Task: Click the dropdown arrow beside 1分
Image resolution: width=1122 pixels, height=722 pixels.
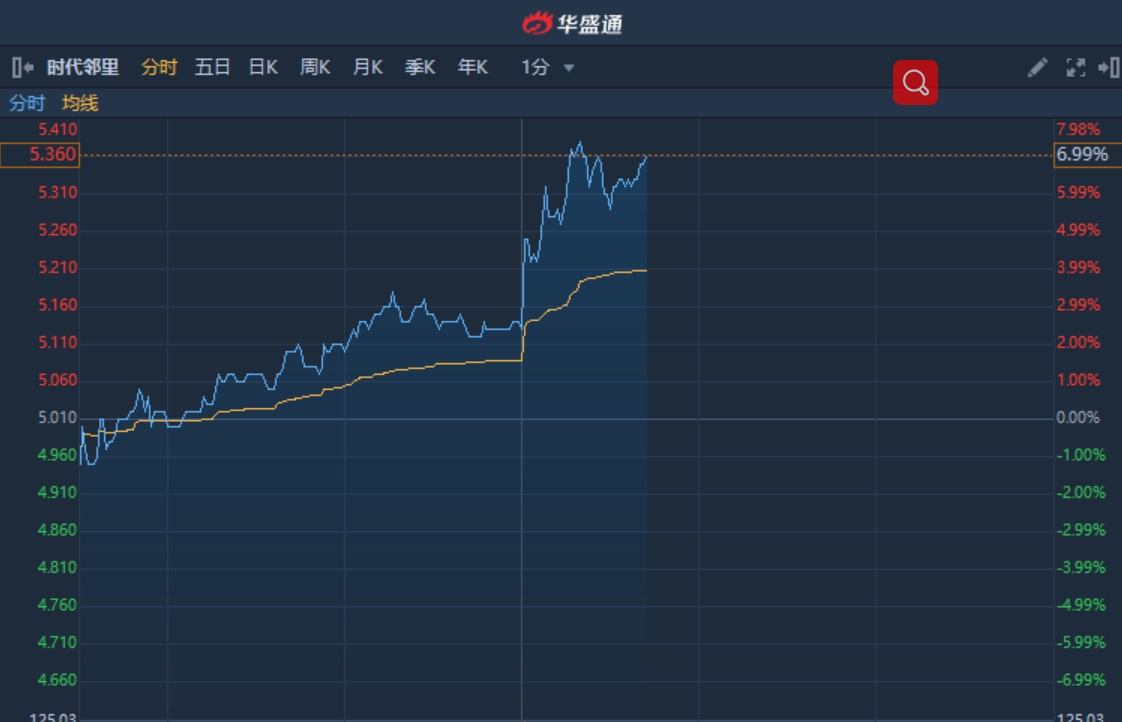Action: (569, 68)
